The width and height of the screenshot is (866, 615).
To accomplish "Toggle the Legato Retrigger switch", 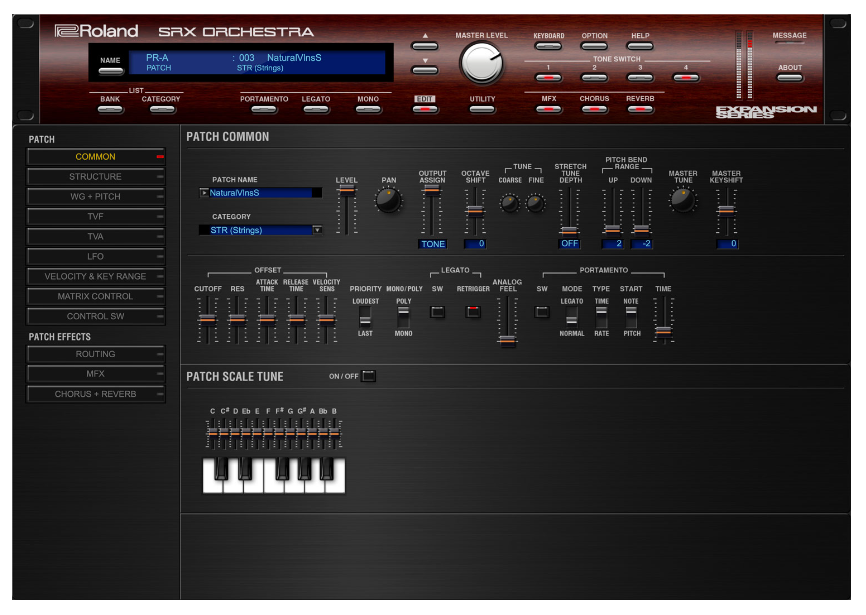I will coord(473,312).
